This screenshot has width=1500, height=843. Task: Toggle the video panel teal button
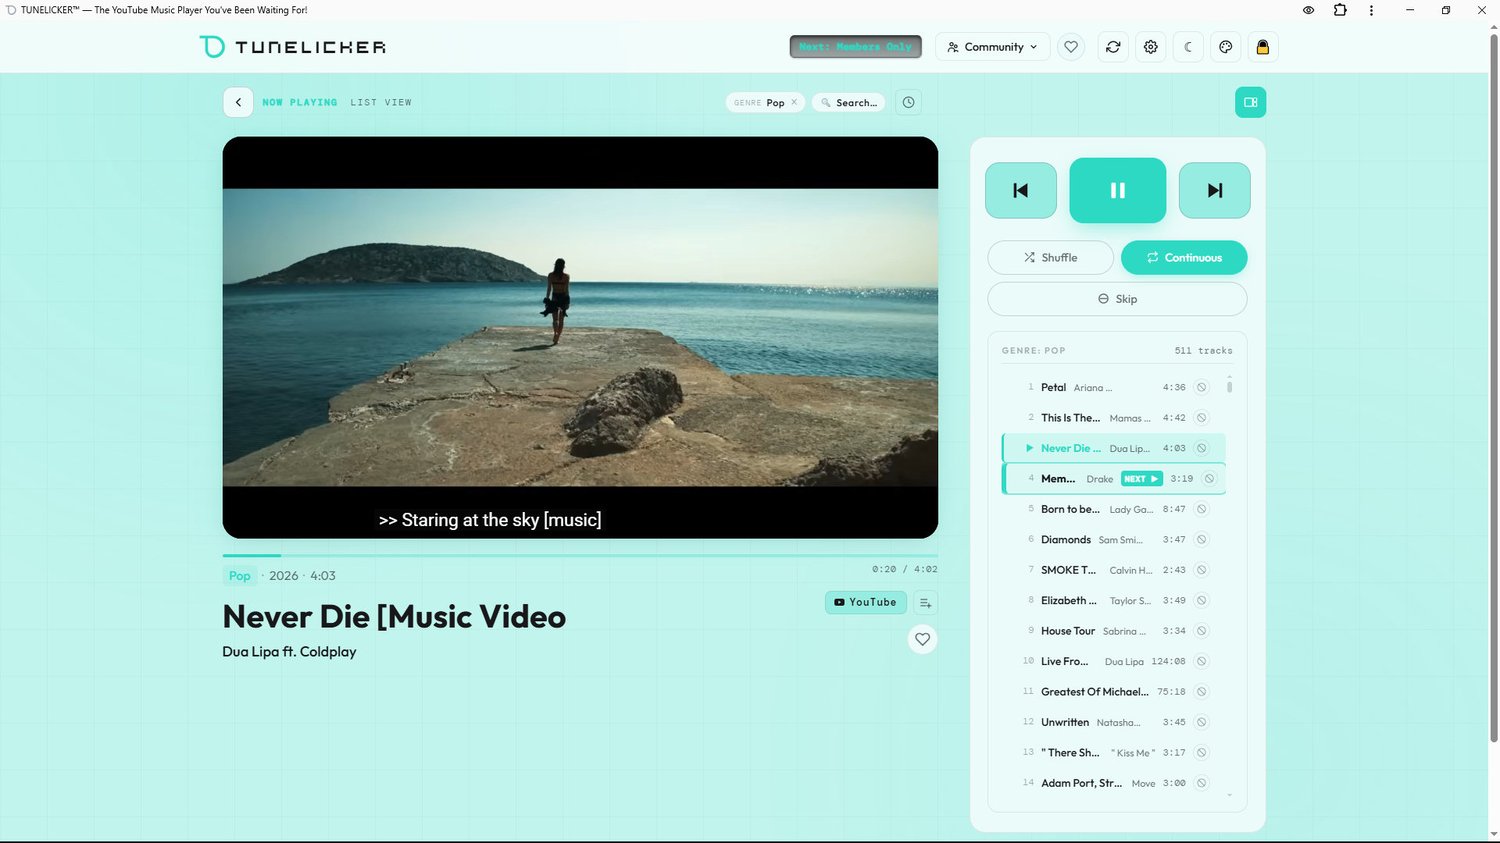1250,102
